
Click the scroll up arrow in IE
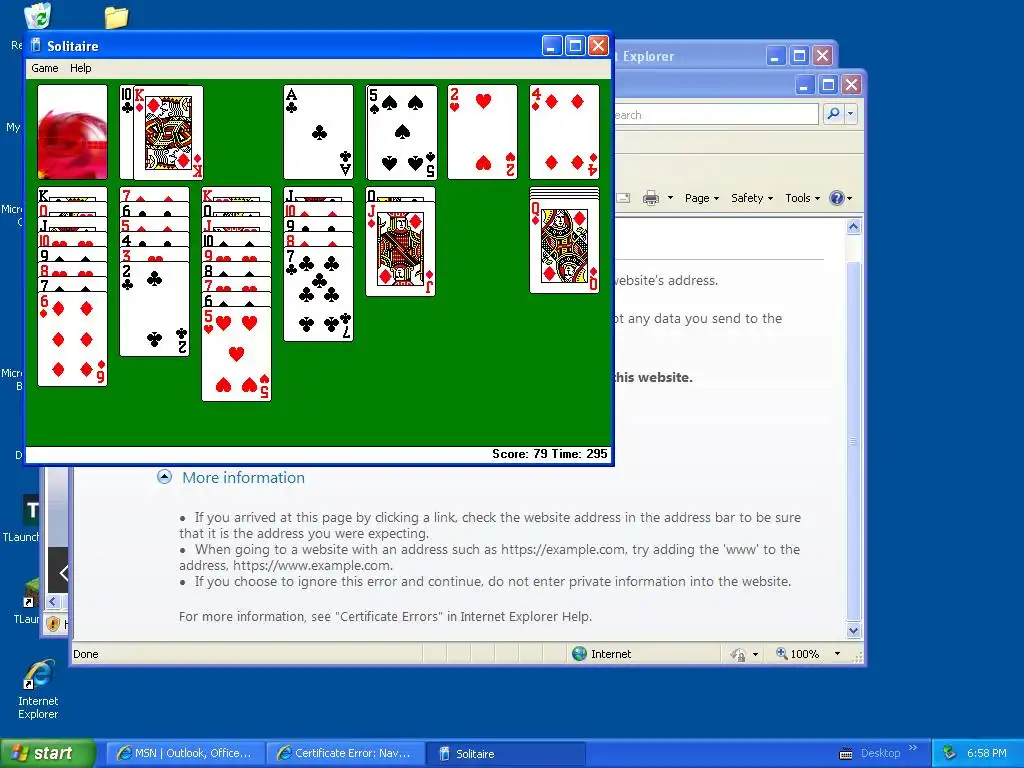click(854, 227)
